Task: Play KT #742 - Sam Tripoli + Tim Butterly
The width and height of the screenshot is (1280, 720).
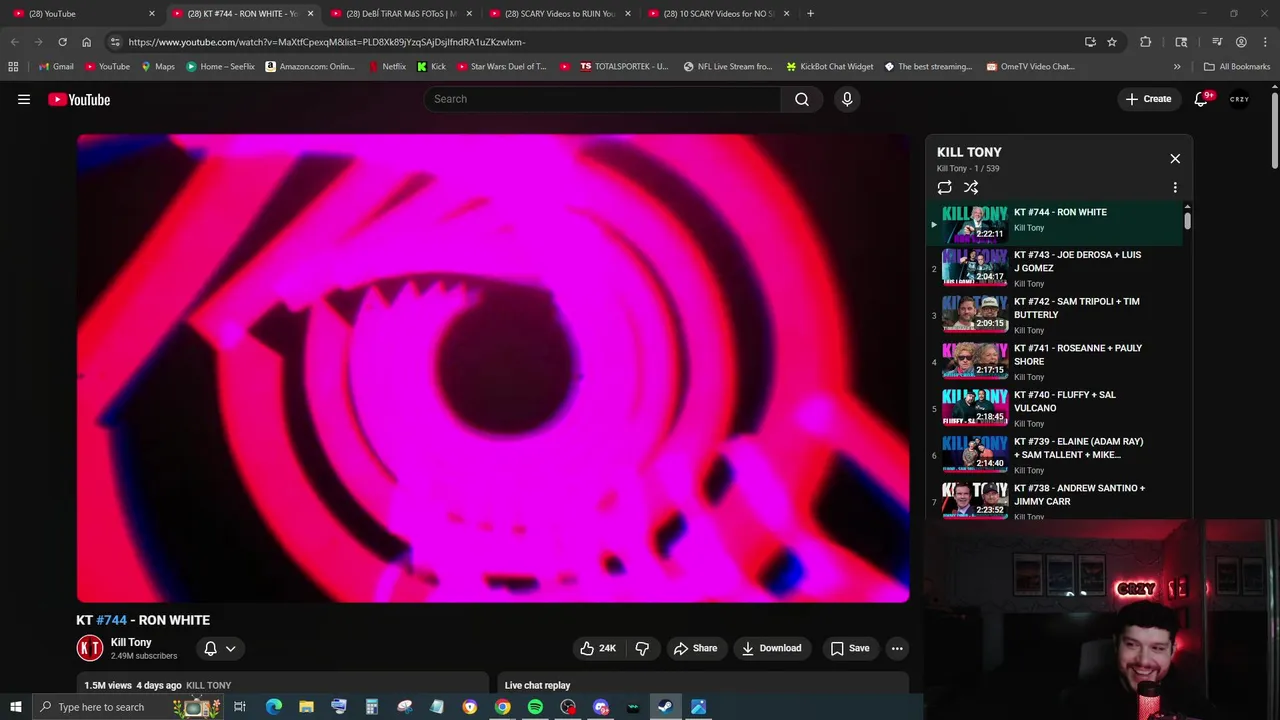Action: pos(1054,315)
